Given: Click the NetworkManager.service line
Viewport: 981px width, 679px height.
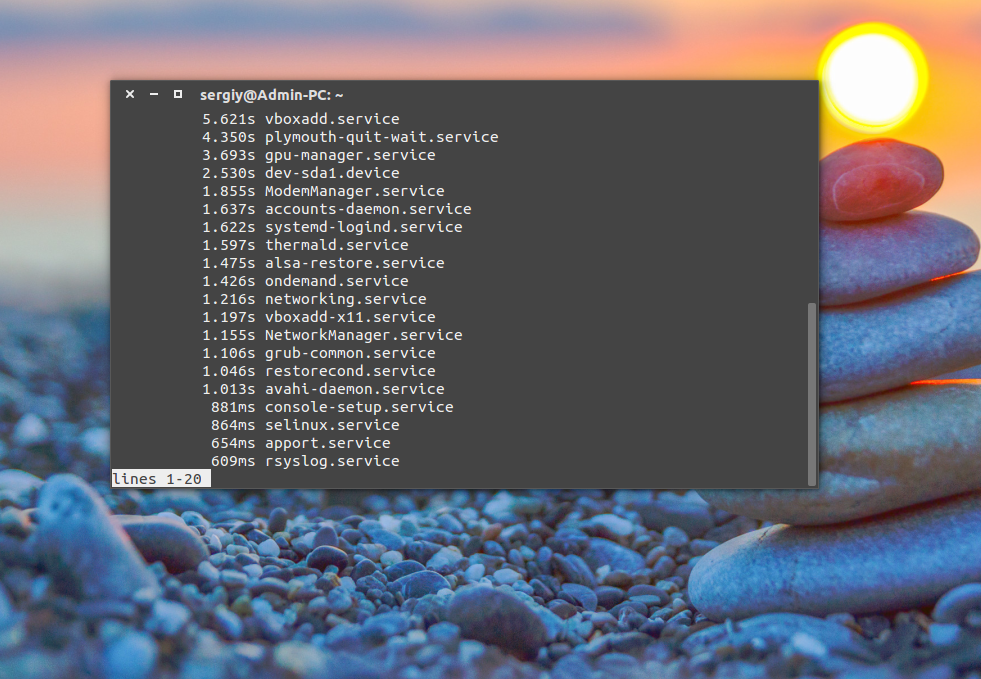Looking at the screenshot, I should pyautogui.click(x=363, y=335).
